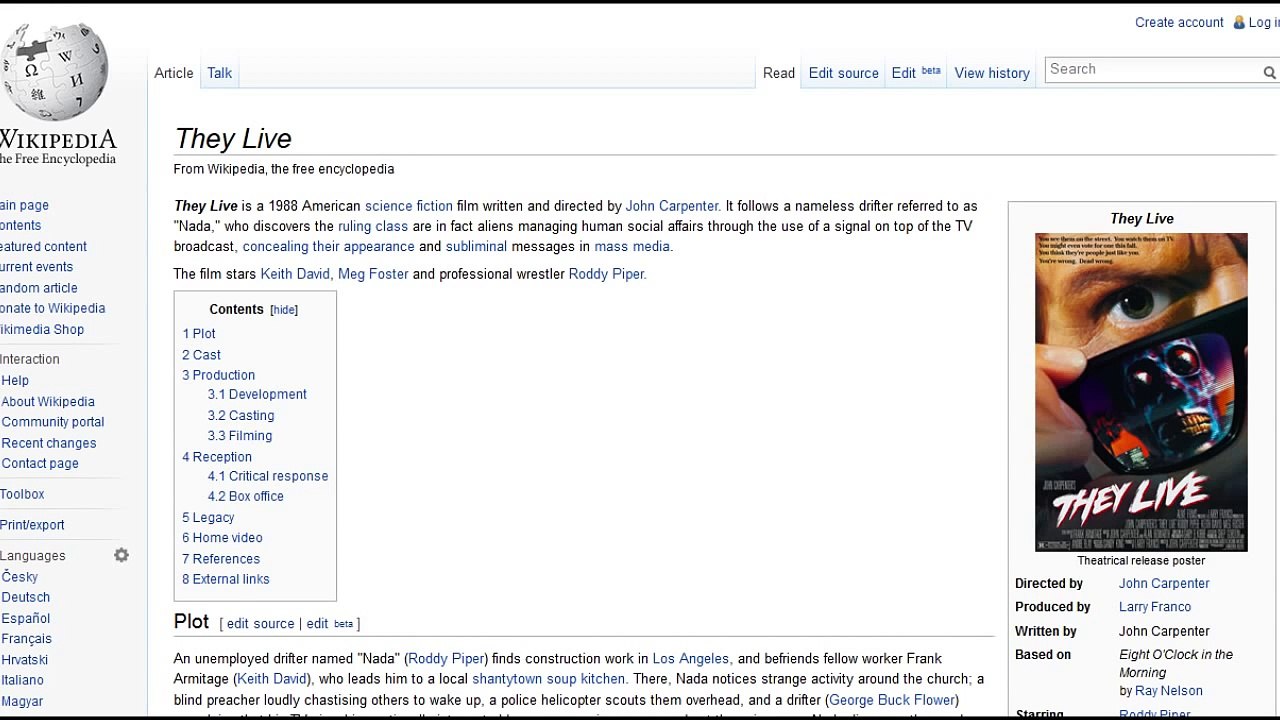
Task: Switch to the Español language version
Action: (26, 619)
